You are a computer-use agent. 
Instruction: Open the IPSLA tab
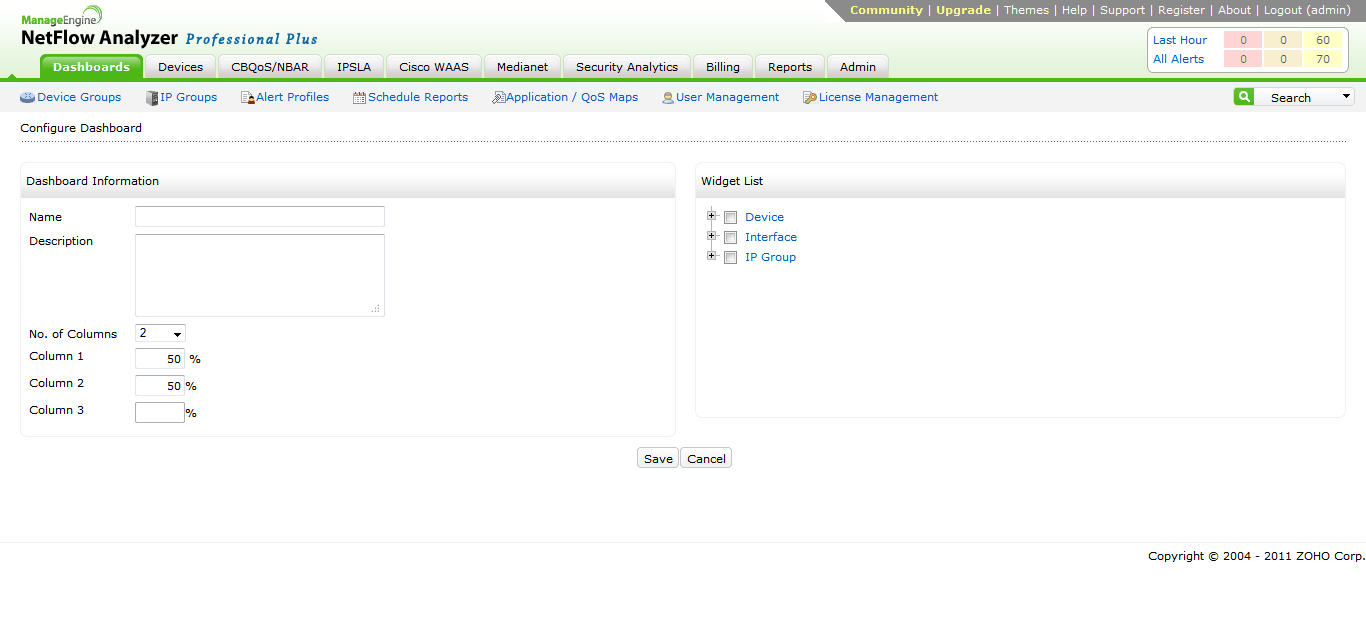tap(354, 67)
